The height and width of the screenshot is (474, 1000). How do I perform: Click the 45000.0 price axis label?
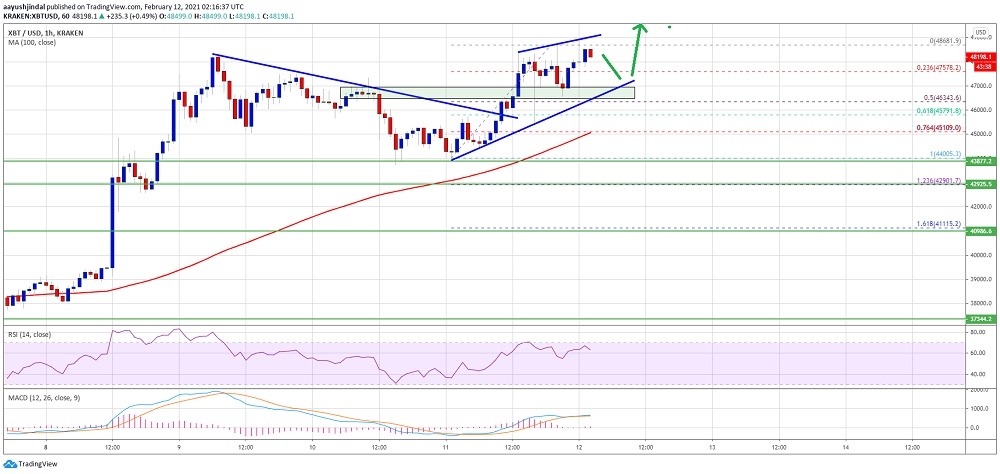981,134
